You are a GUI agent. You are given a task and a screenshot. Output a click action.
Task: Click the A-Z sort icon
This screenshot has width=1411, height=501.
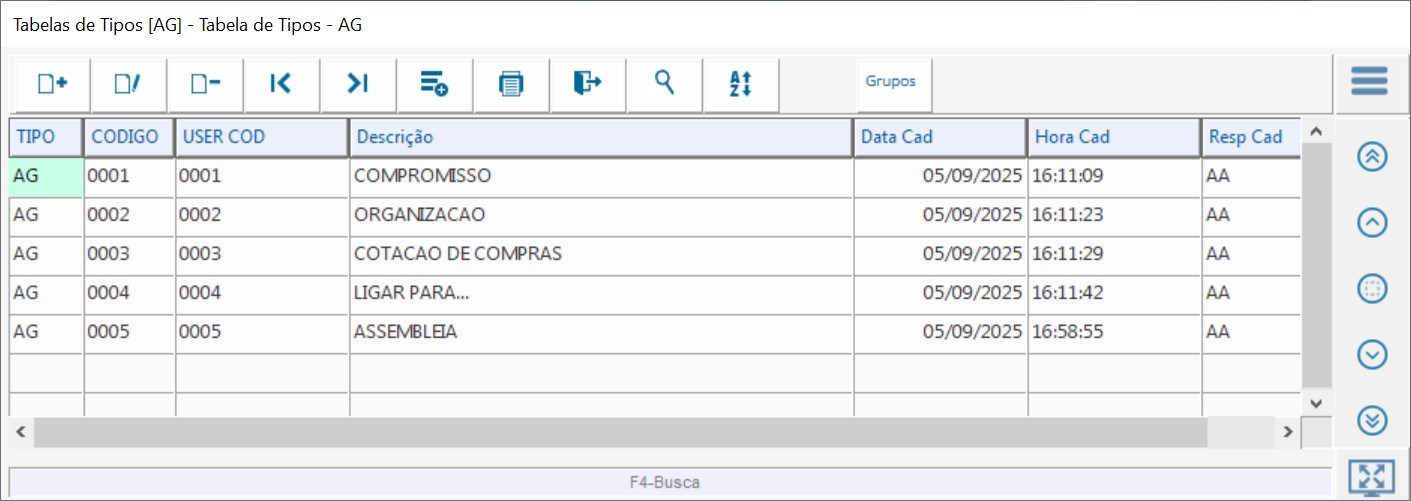[x=740, y=84]
